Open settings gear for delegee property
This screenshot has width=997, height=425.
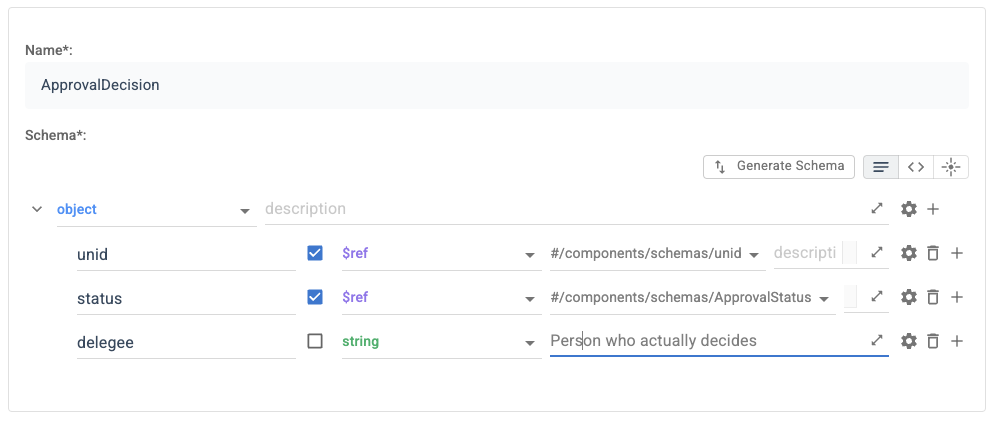(x=909, y=342)
